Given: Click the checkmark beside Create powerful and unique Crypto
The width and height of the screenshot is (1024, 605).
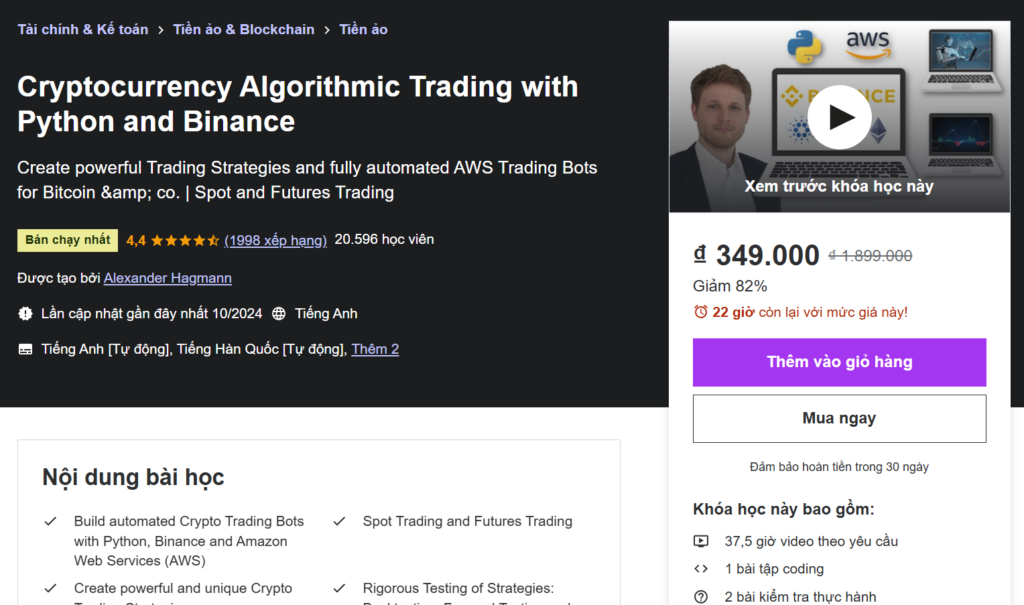Looking at the screenshot, I should click(x=49, y=588).
